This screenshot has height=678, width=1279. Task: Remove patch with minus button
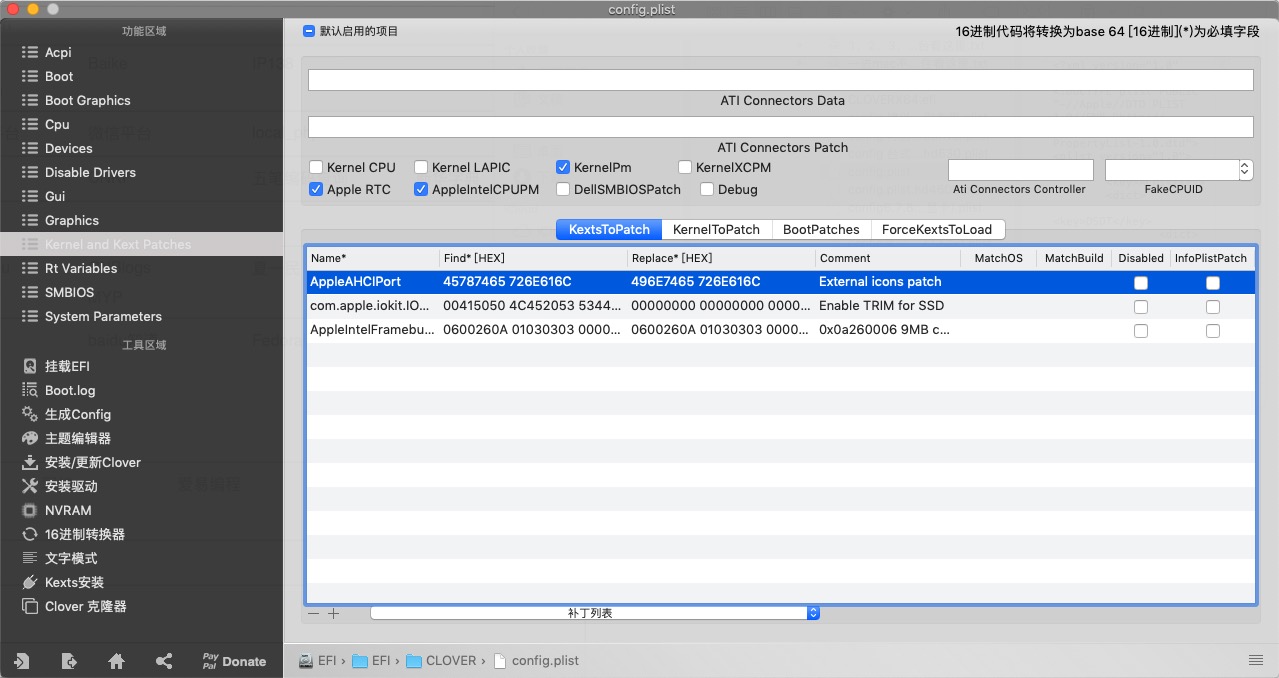click(x=314, y=613)
